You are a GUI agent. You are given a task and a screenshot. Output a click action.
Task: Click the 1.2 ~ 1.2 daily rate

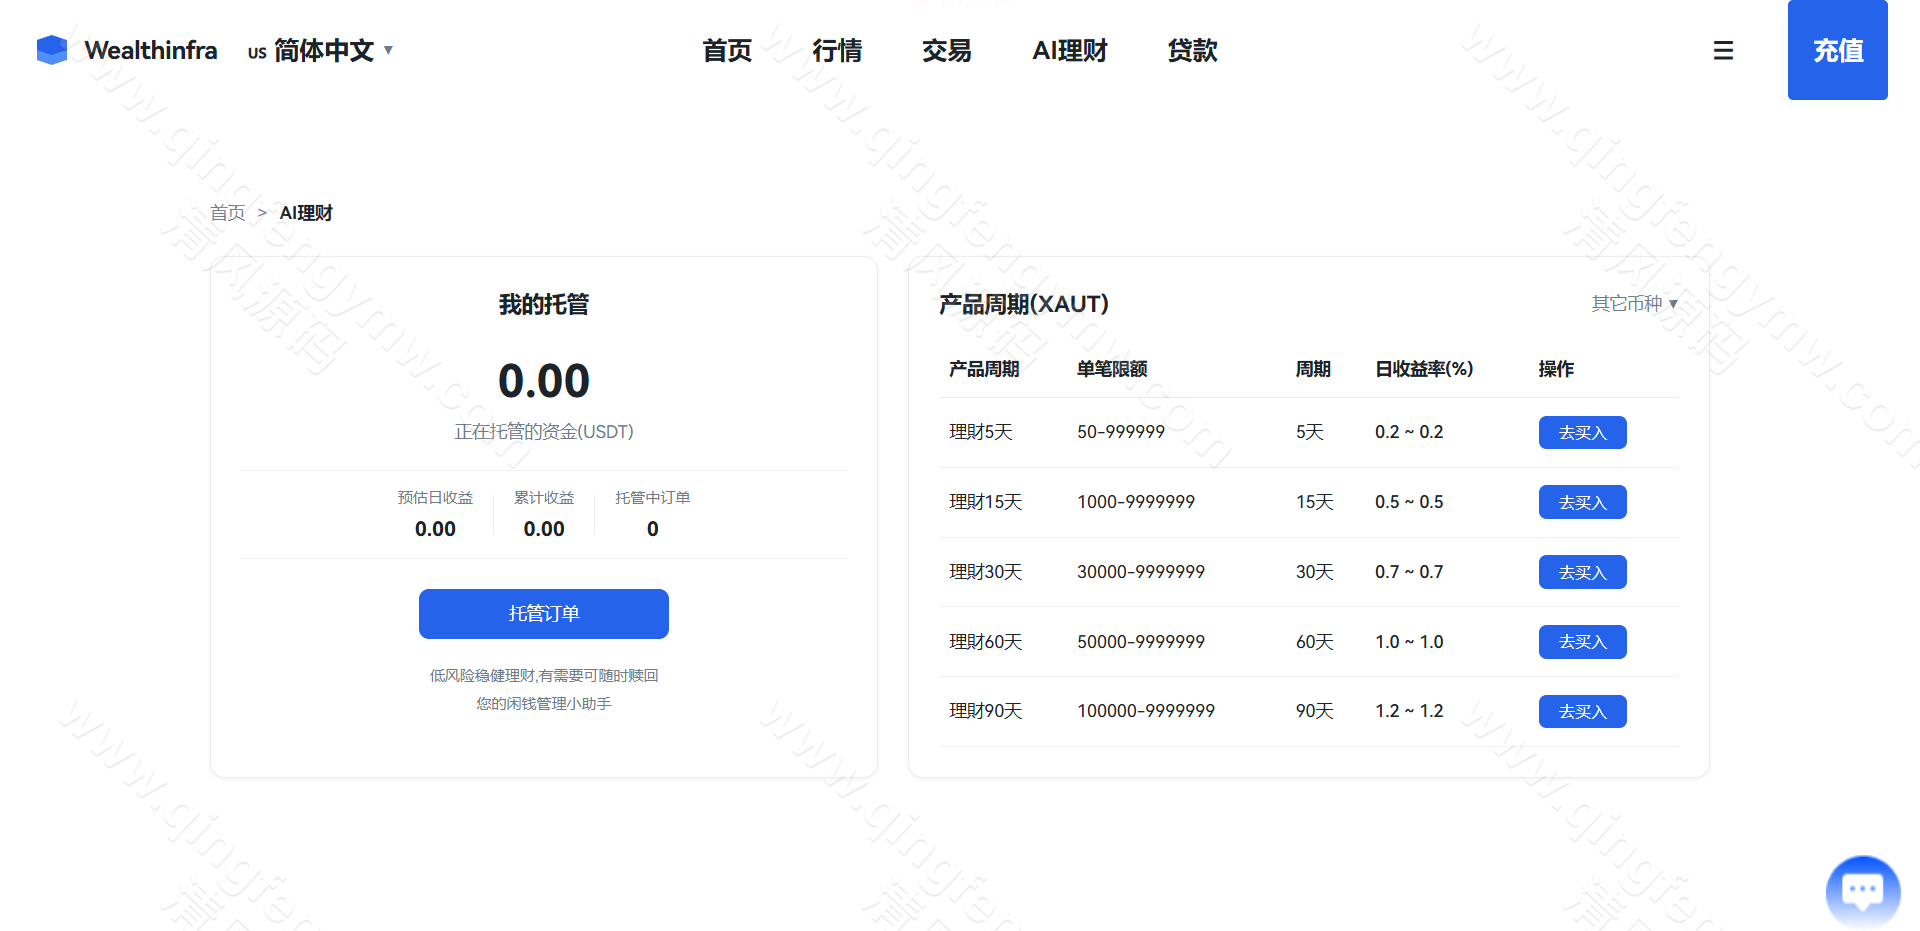(x=1409, y=711)
